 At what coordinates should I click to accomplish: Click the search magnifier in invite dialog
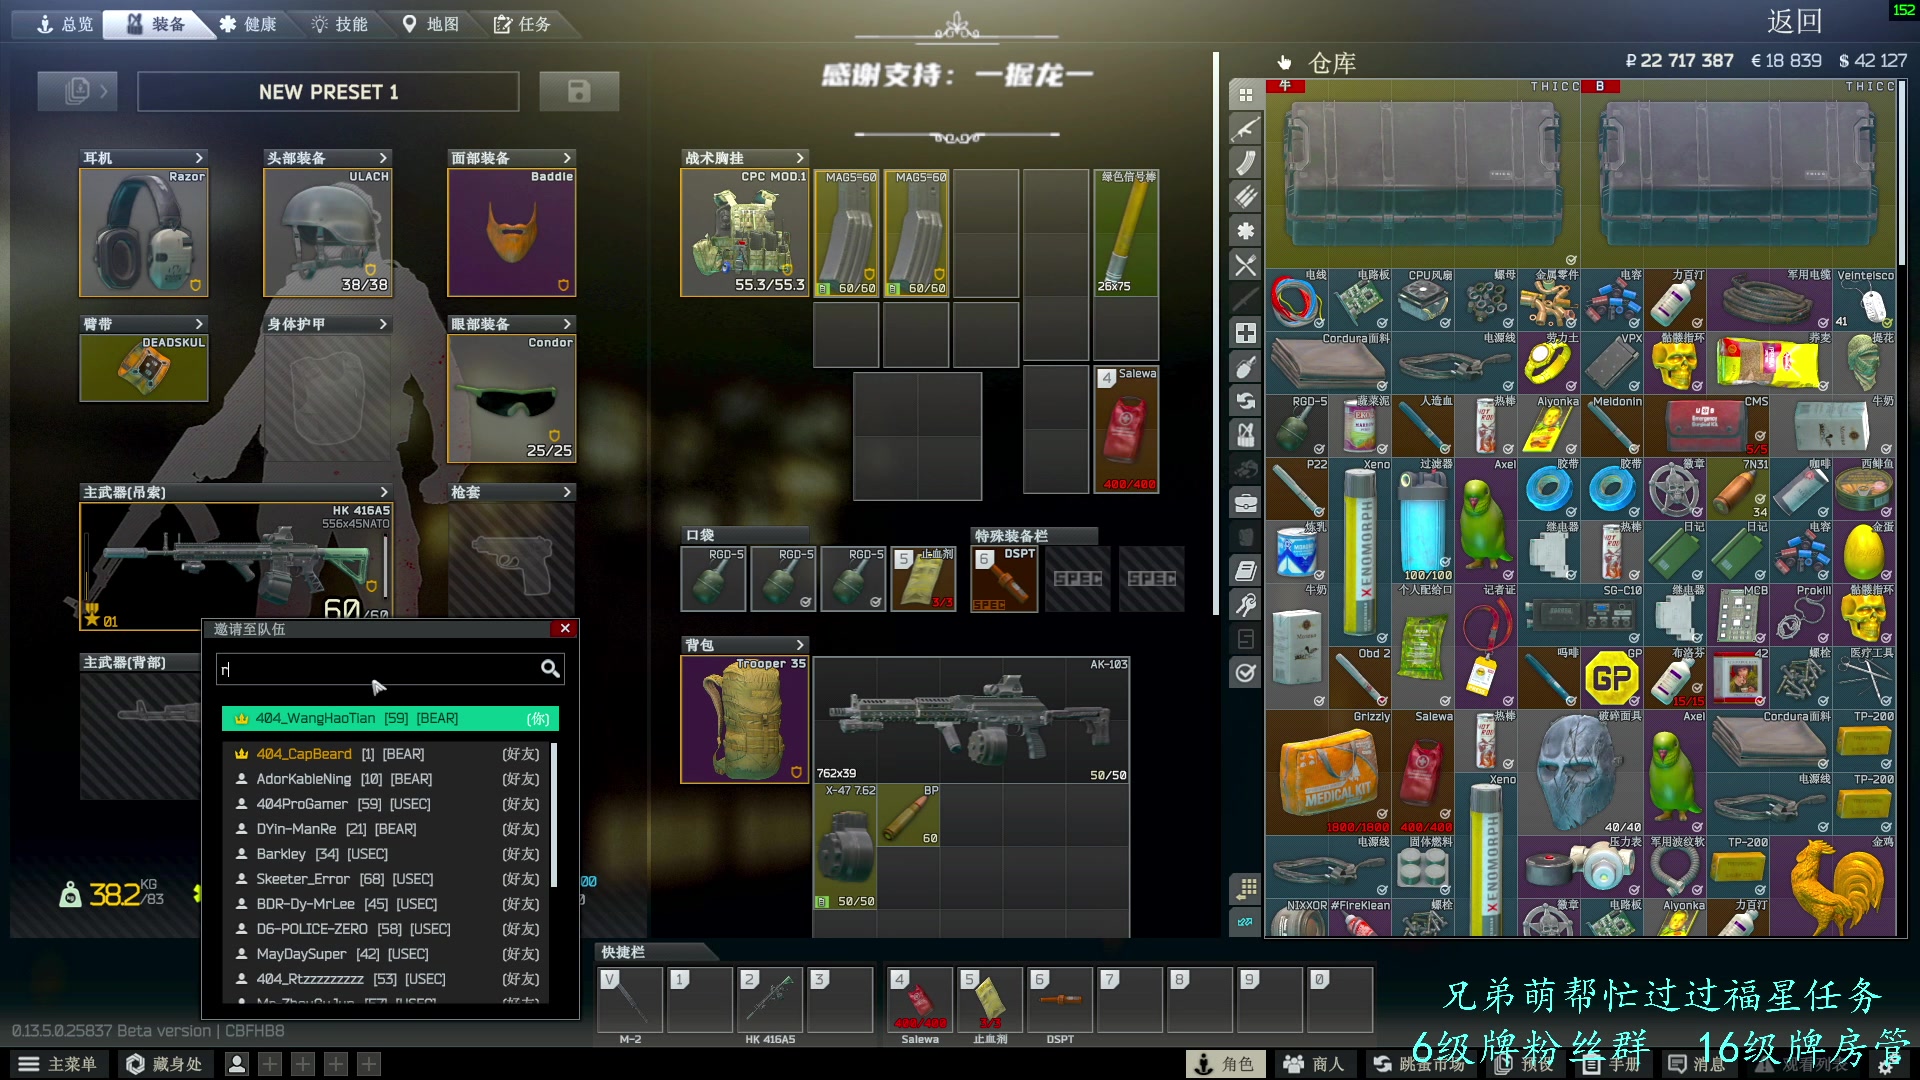coord(550,668)
